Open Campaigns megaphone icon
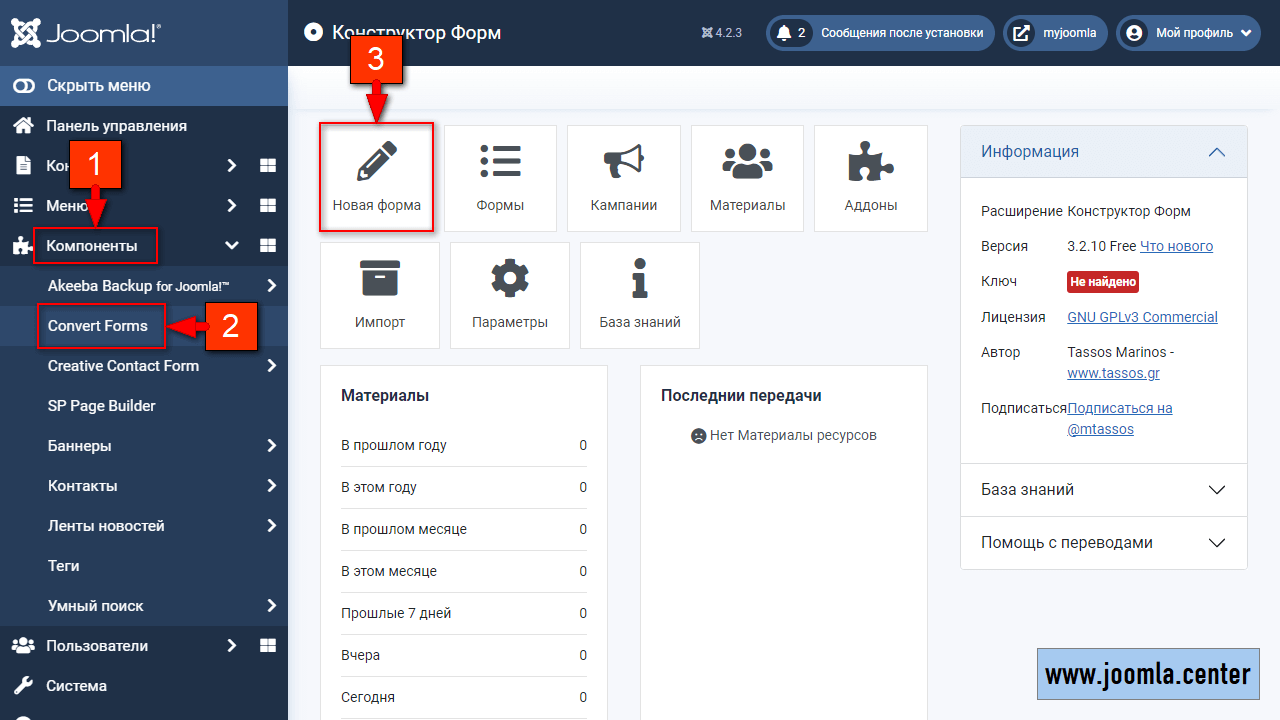The height and width of the screenshot is (720, 1280). click(623, 163)
